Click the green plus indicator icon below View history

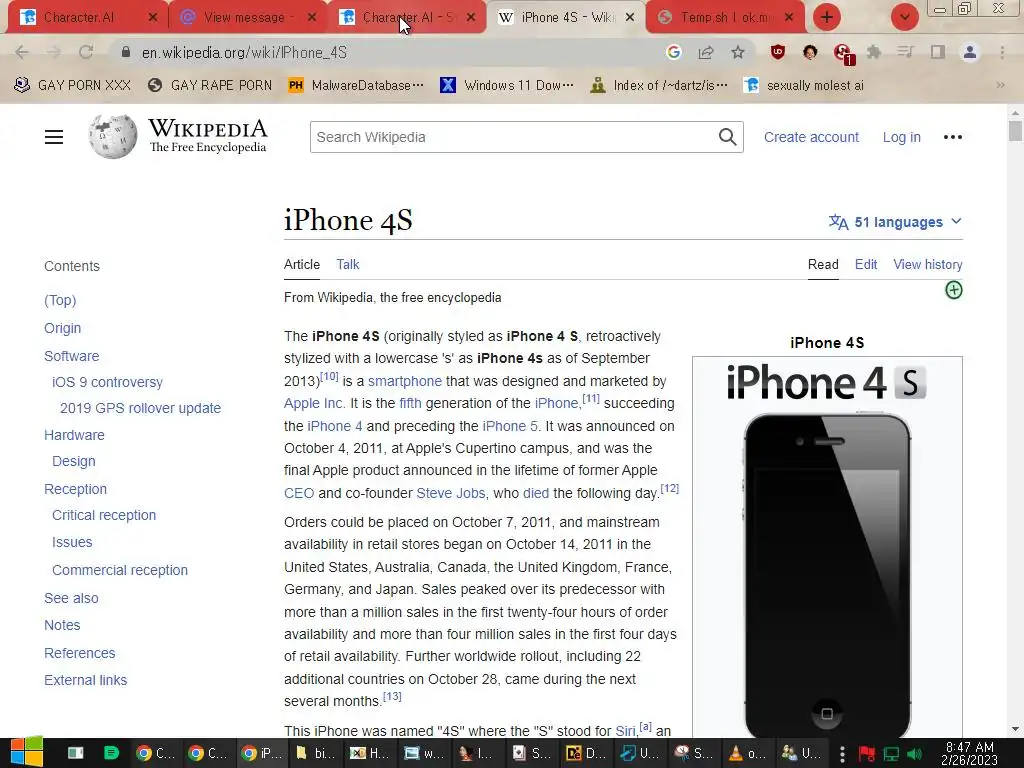(953, 290)
